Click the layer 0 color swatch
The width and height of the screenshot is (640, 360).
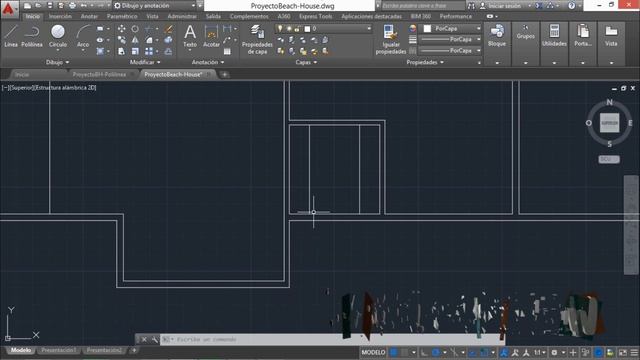coord(307,29)
